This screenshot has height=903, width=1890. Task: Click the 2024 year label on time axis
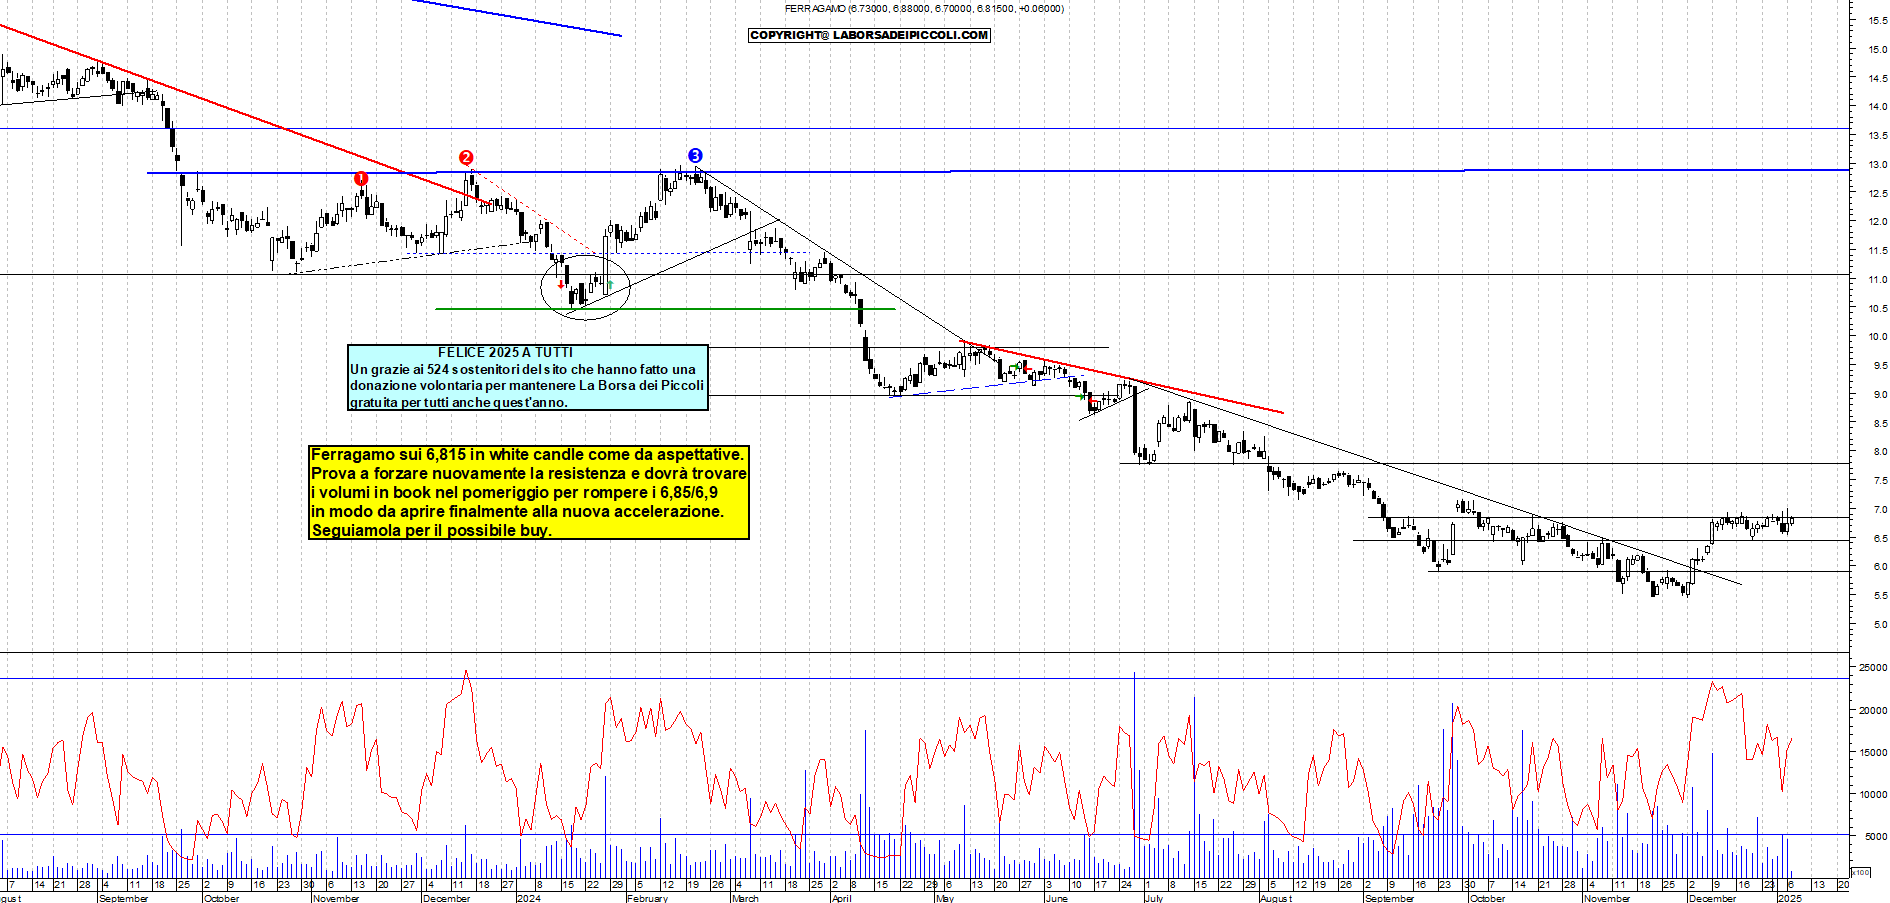click(528, 898)
